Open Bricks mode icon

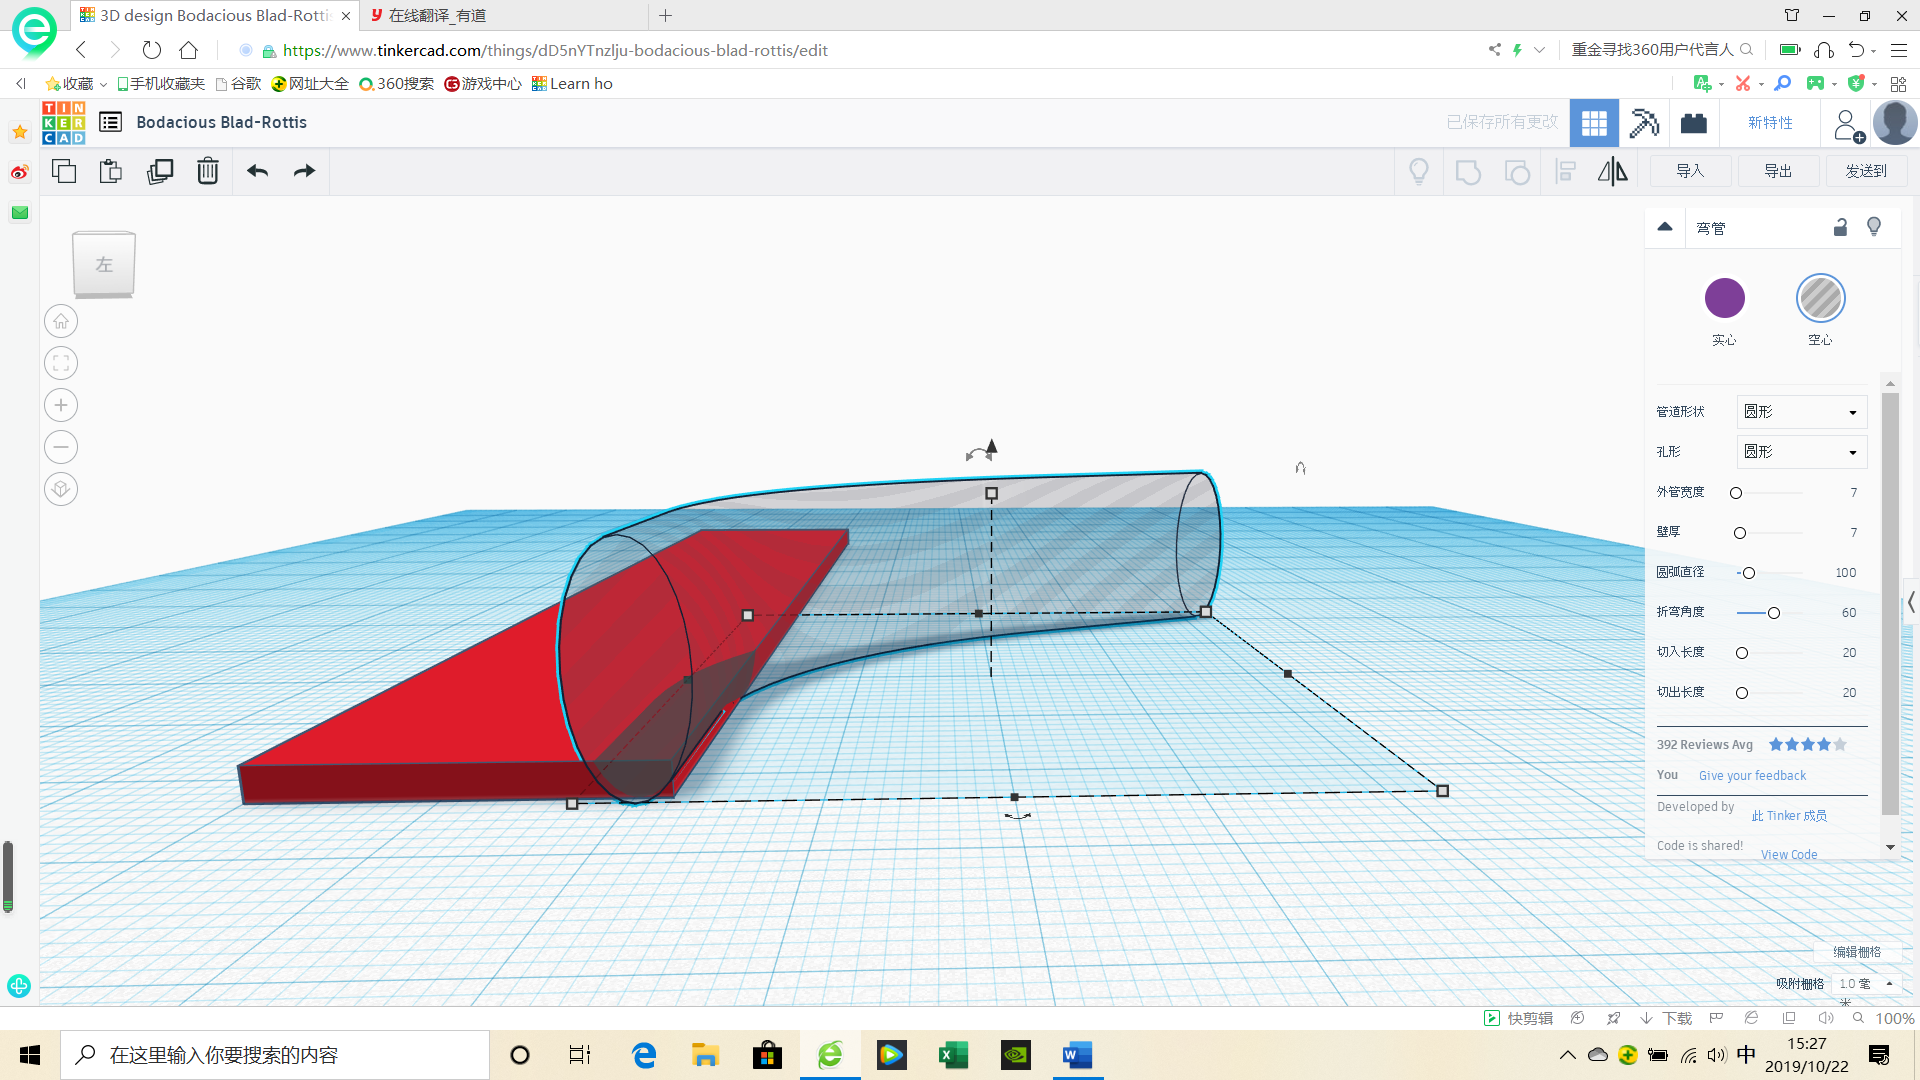pyautogui.click(x=1693, y=123)
